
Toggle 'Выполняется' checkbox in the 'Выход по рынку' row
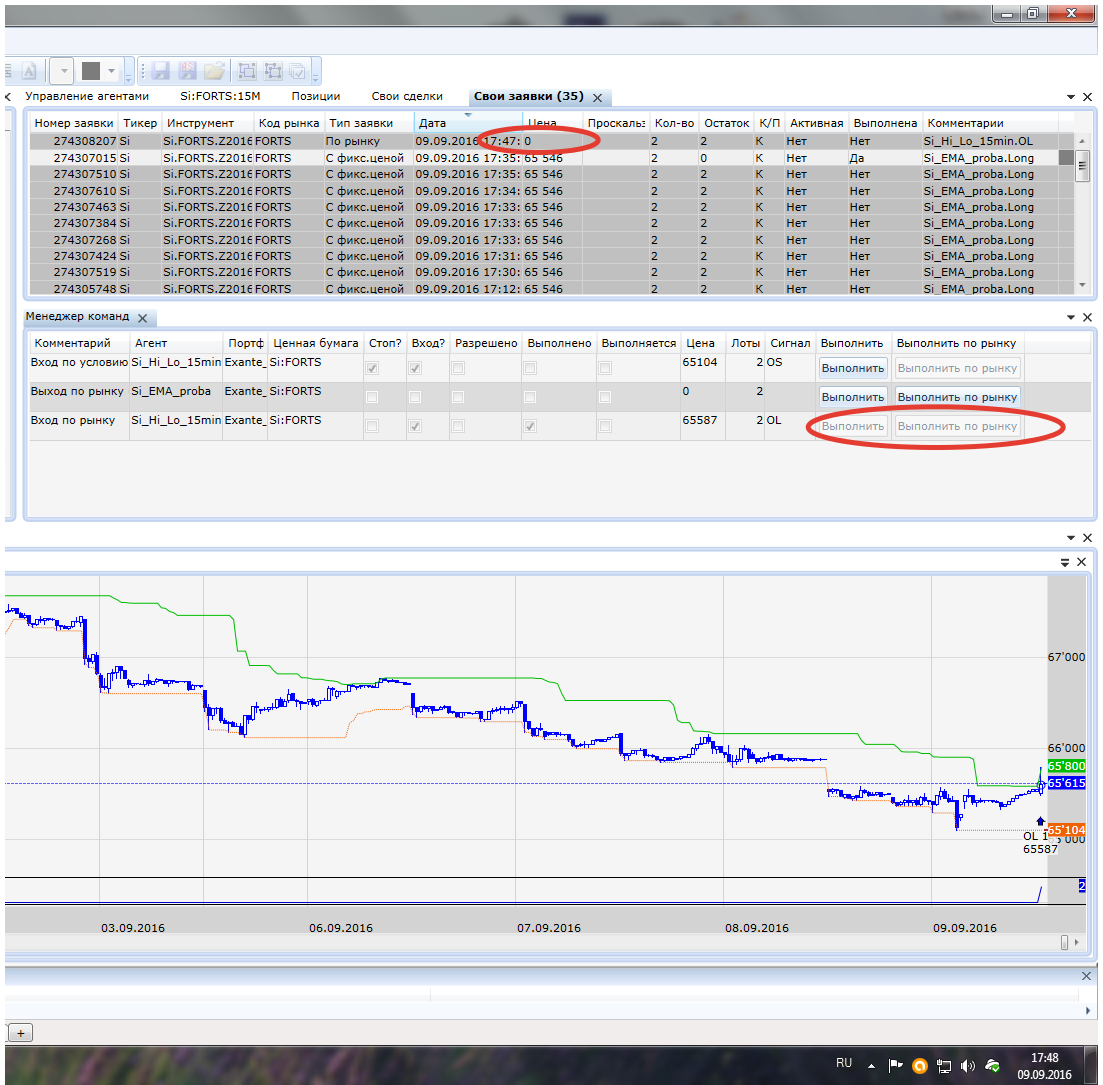pos(605,397)
